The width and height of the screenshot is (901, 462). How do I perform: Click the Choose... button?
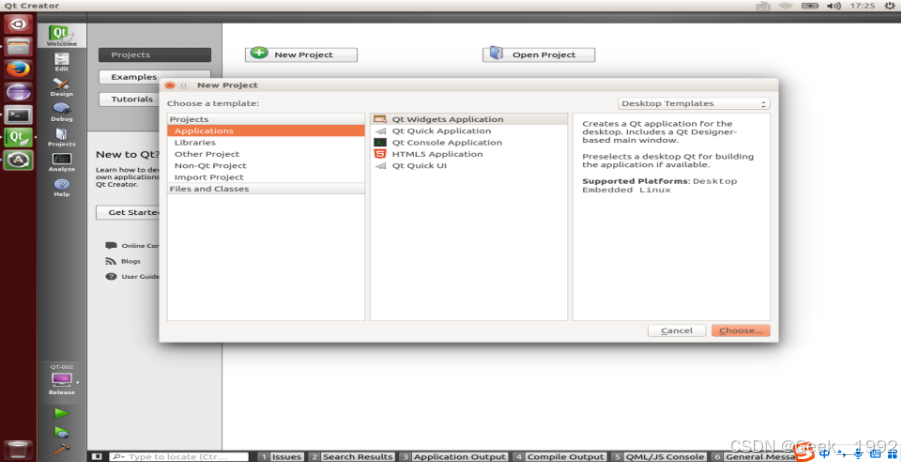(x=741, y=331)
